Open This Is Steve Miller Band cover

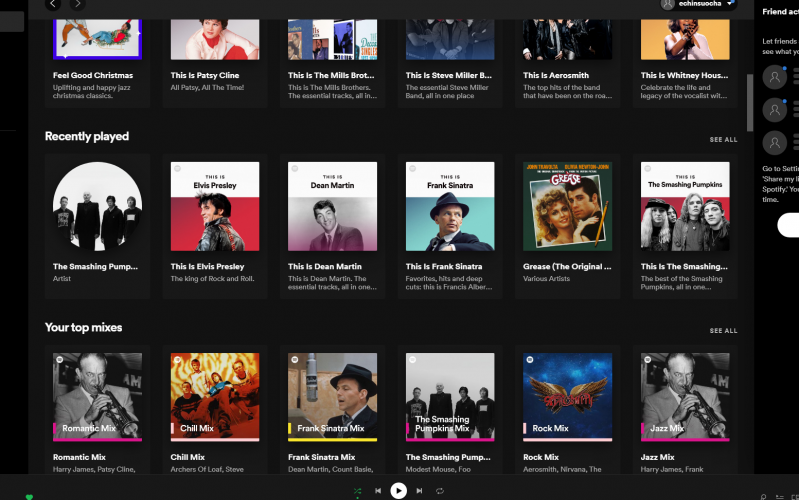(450, 40)
